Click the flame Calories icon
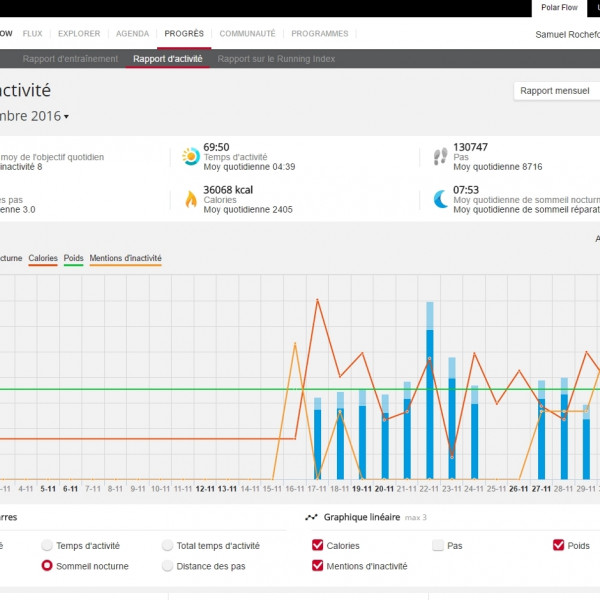 tap(190, 199)
